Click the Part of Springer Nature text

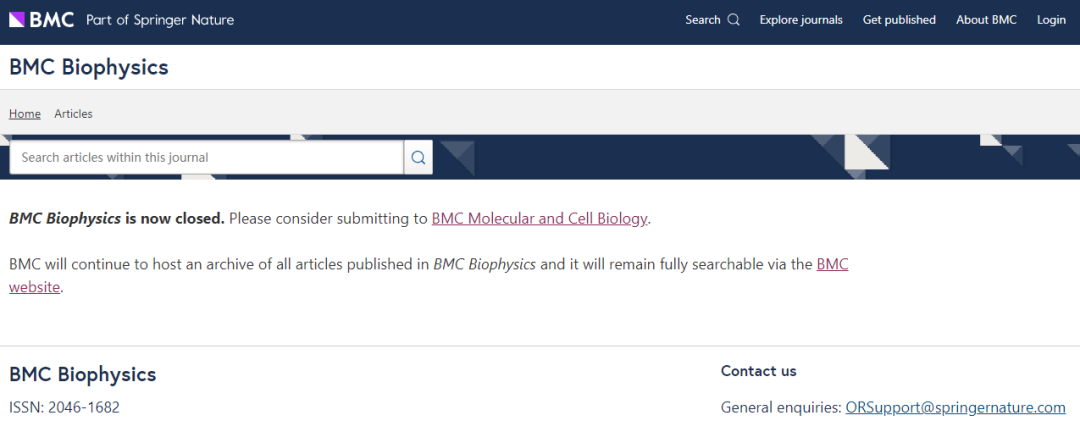(x=160, y=20)
